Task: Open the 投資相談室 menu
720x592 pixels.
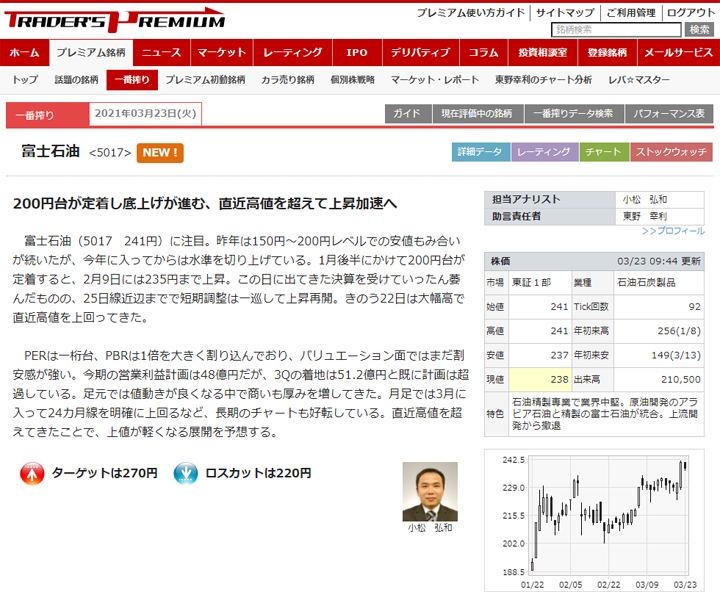Action: point(542,53)
